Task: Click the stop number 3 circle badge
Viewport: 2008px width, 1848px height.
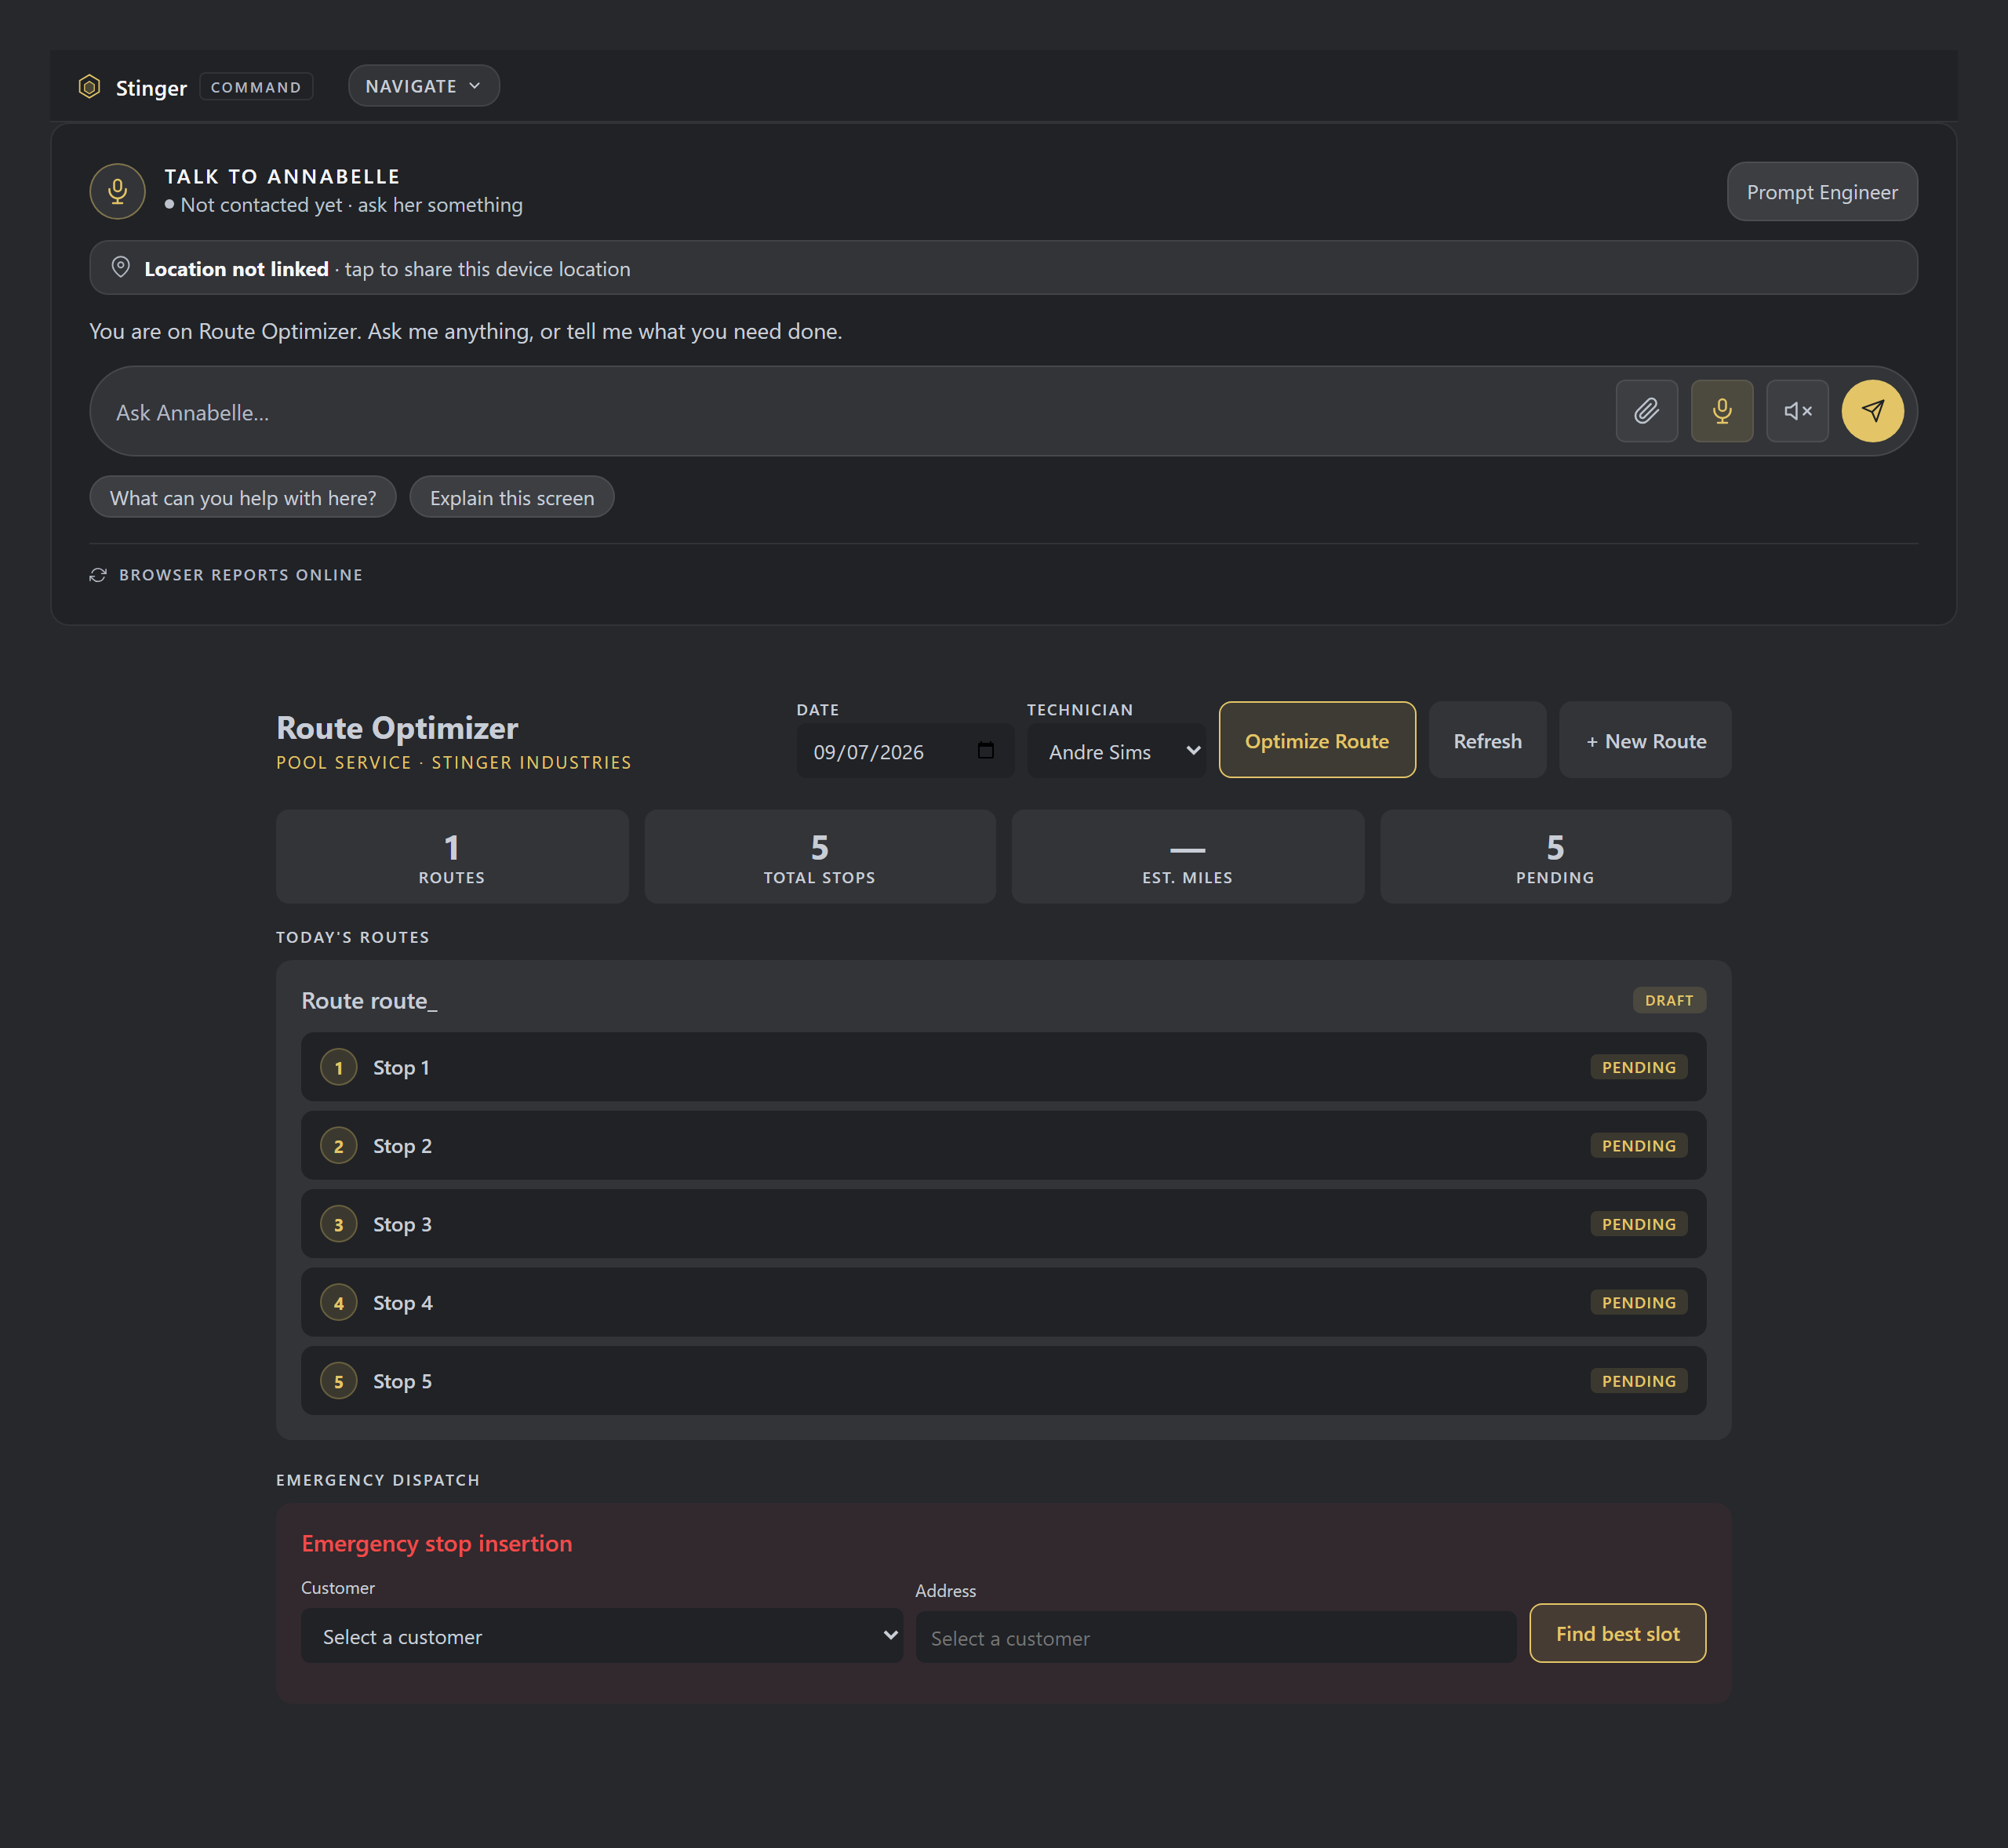Action: point(339,1224)
